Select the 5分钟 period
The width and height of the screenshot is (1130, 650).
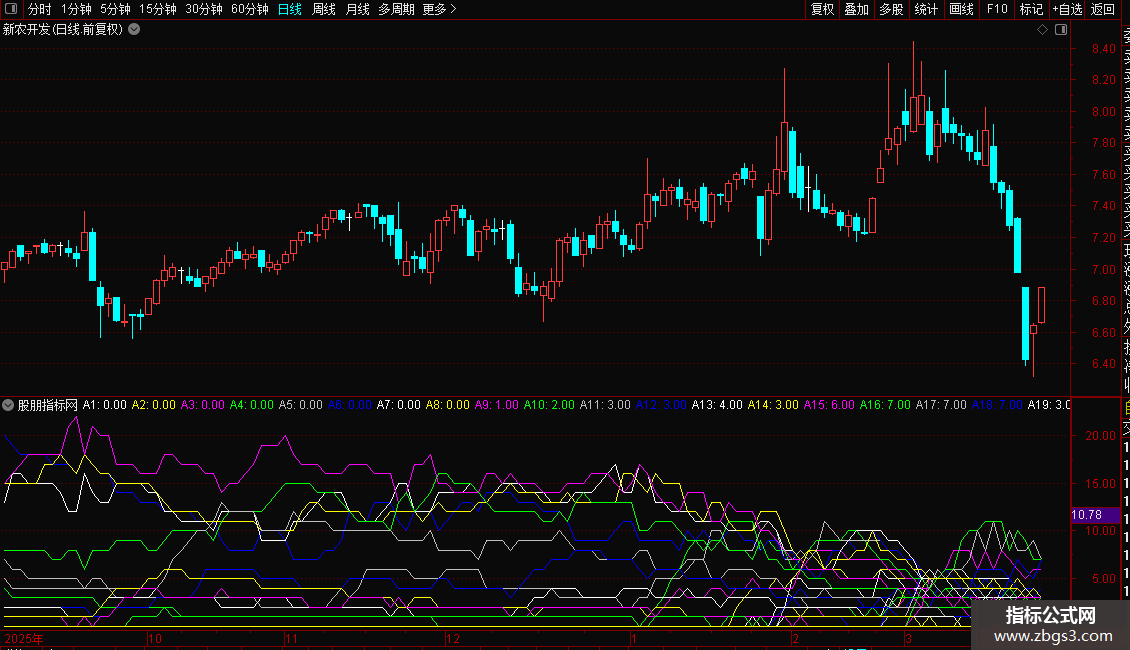(x=115, y=10)
